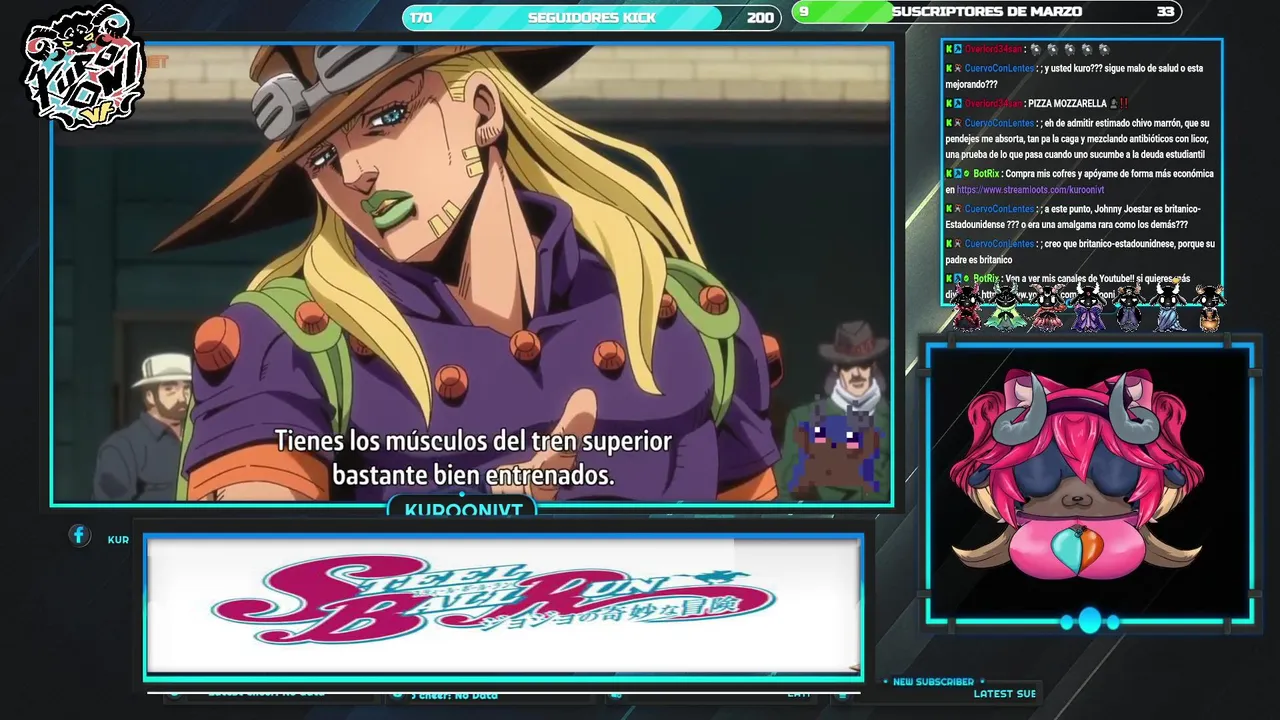Viewport: 1280px width, 720px height.
Task: Click the "NEW SUBSCRIBER" label
Action: 934,682
